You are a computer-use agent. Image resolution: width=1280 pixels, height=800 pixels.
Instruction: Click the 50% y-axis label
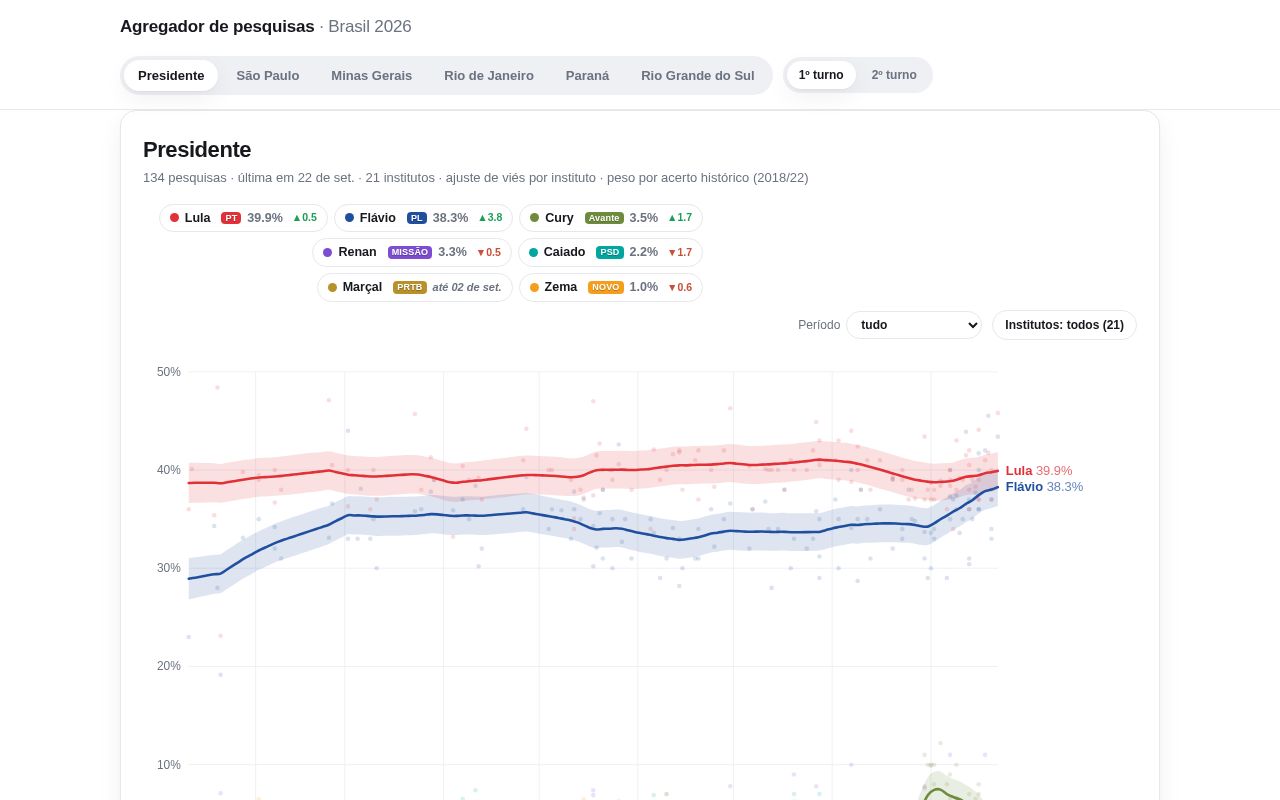(169, 372)
